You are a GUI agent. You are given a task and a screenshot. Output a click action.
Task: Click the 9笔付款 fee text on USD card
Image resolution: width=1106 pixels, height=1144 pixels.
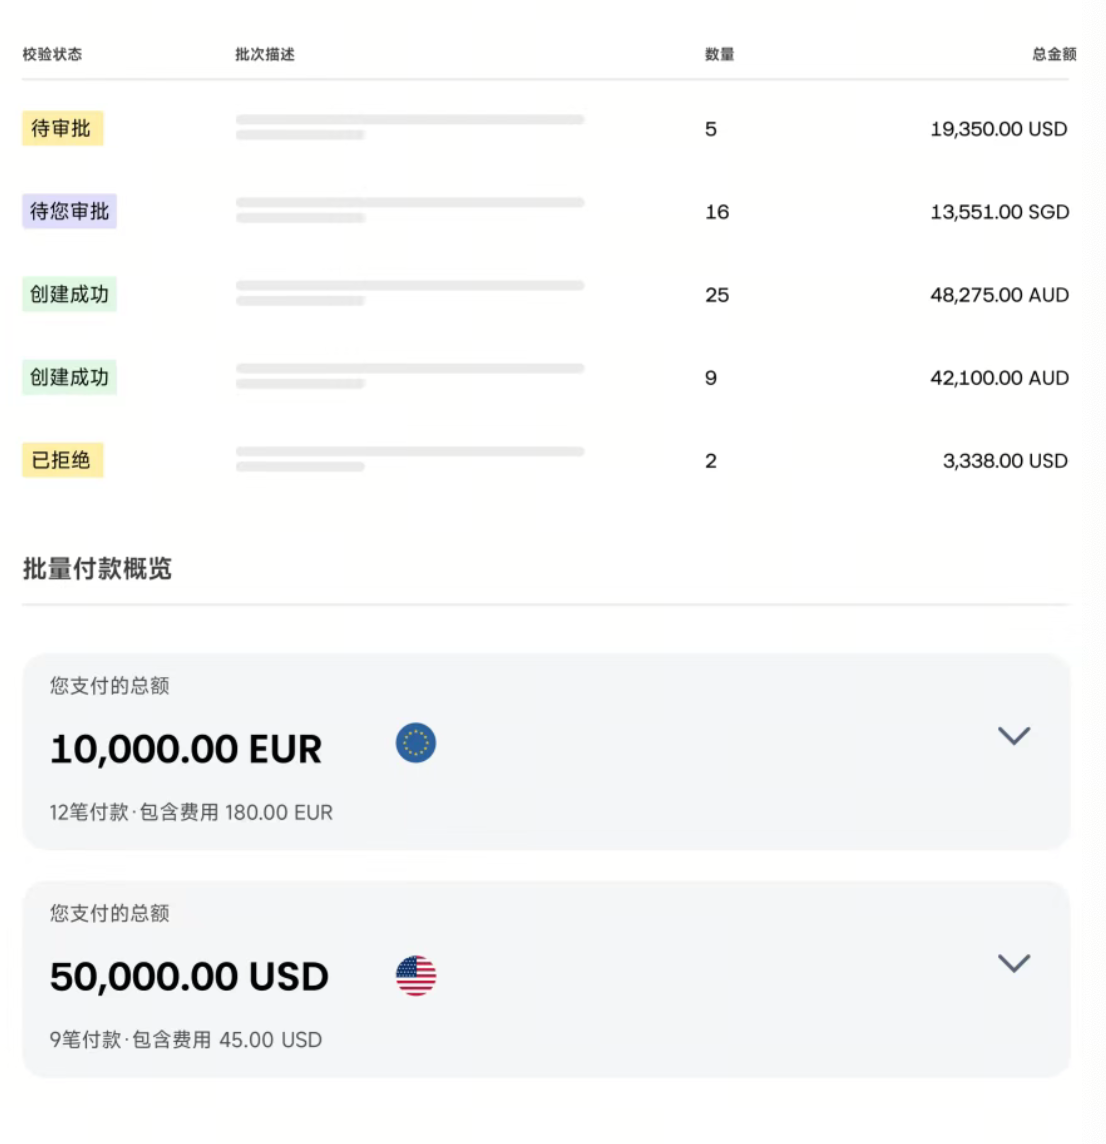point(183,1040)
